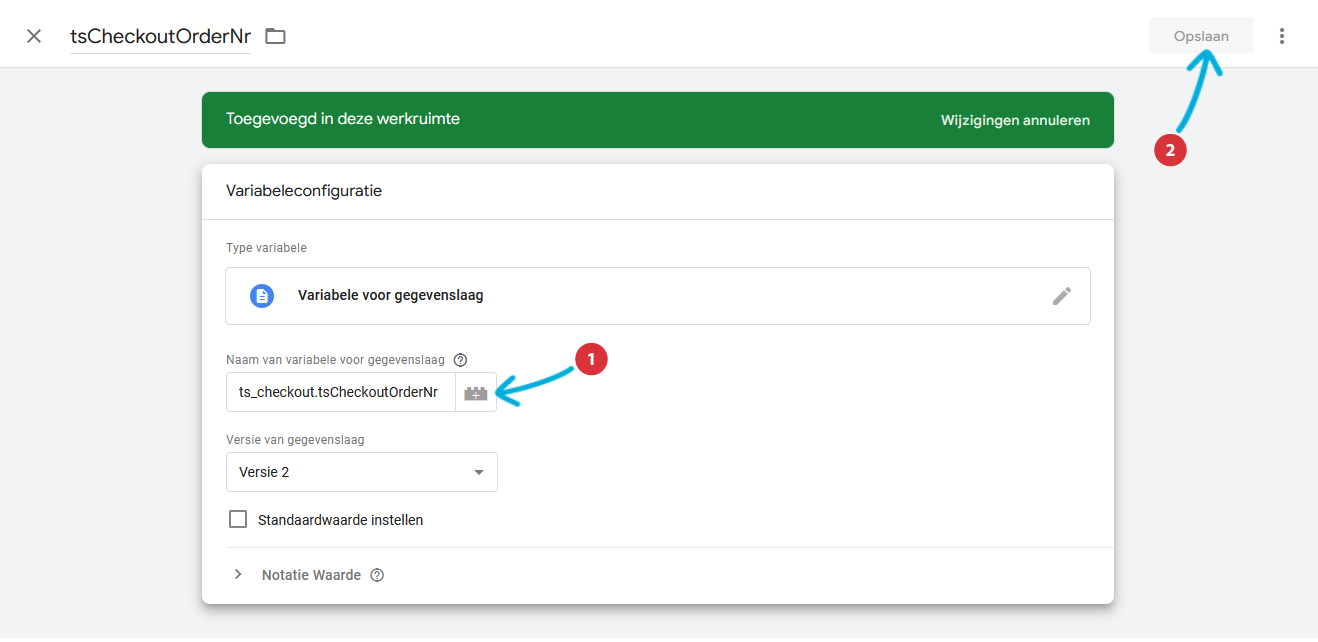Click the Notatie Waarde label

pos(311,575)
